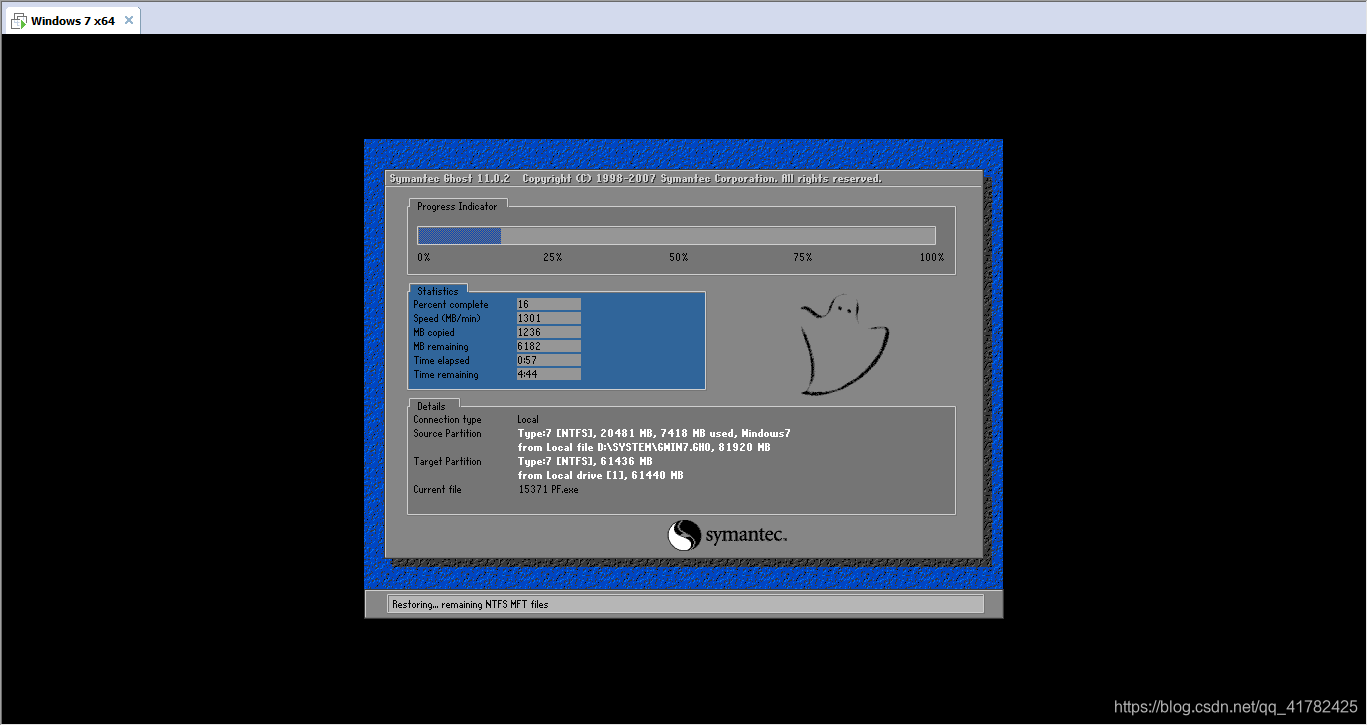The width and height of the screenshot is (1368, 726).
Task: Close the Windows 7 x64 tab
Action: (128, 20)
